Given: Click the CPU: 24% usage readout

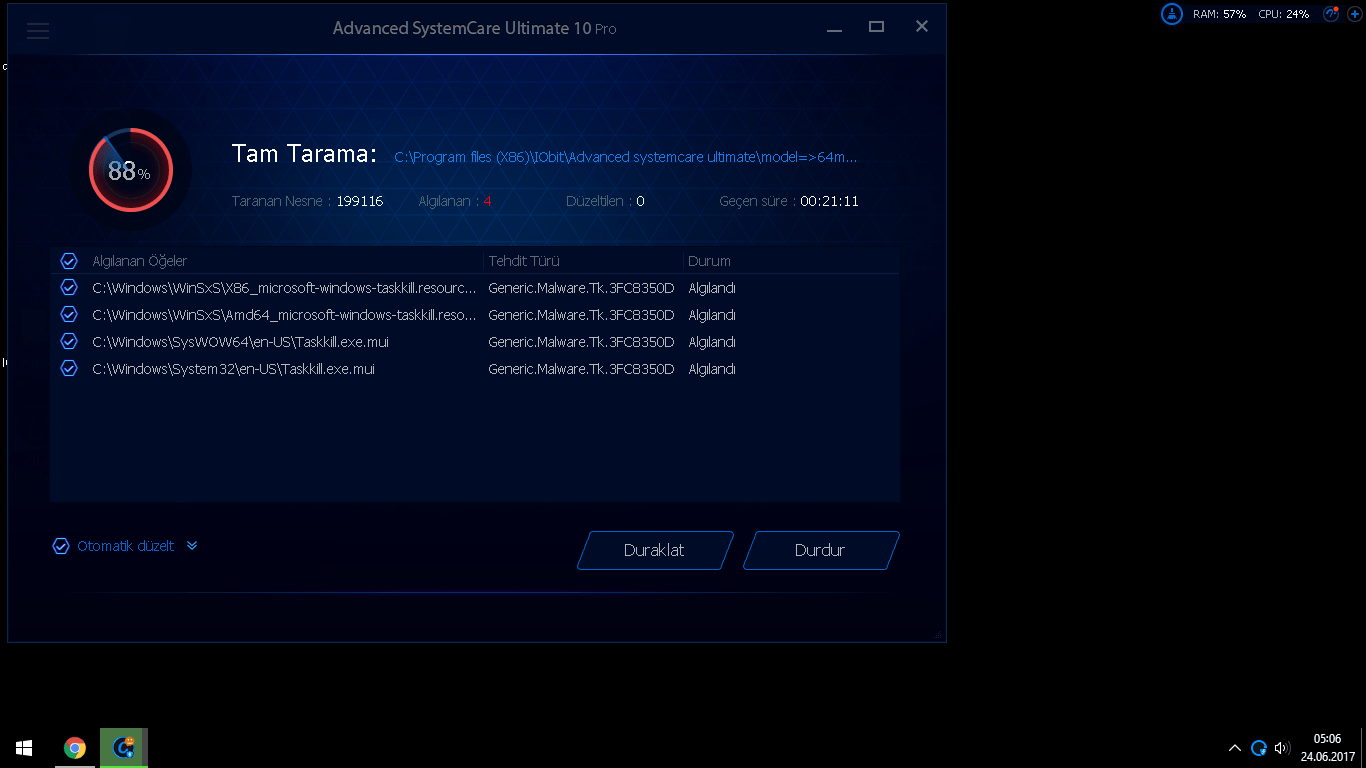Looking at the screenshot, I should pyautogui.click(x=1283, y=14).
